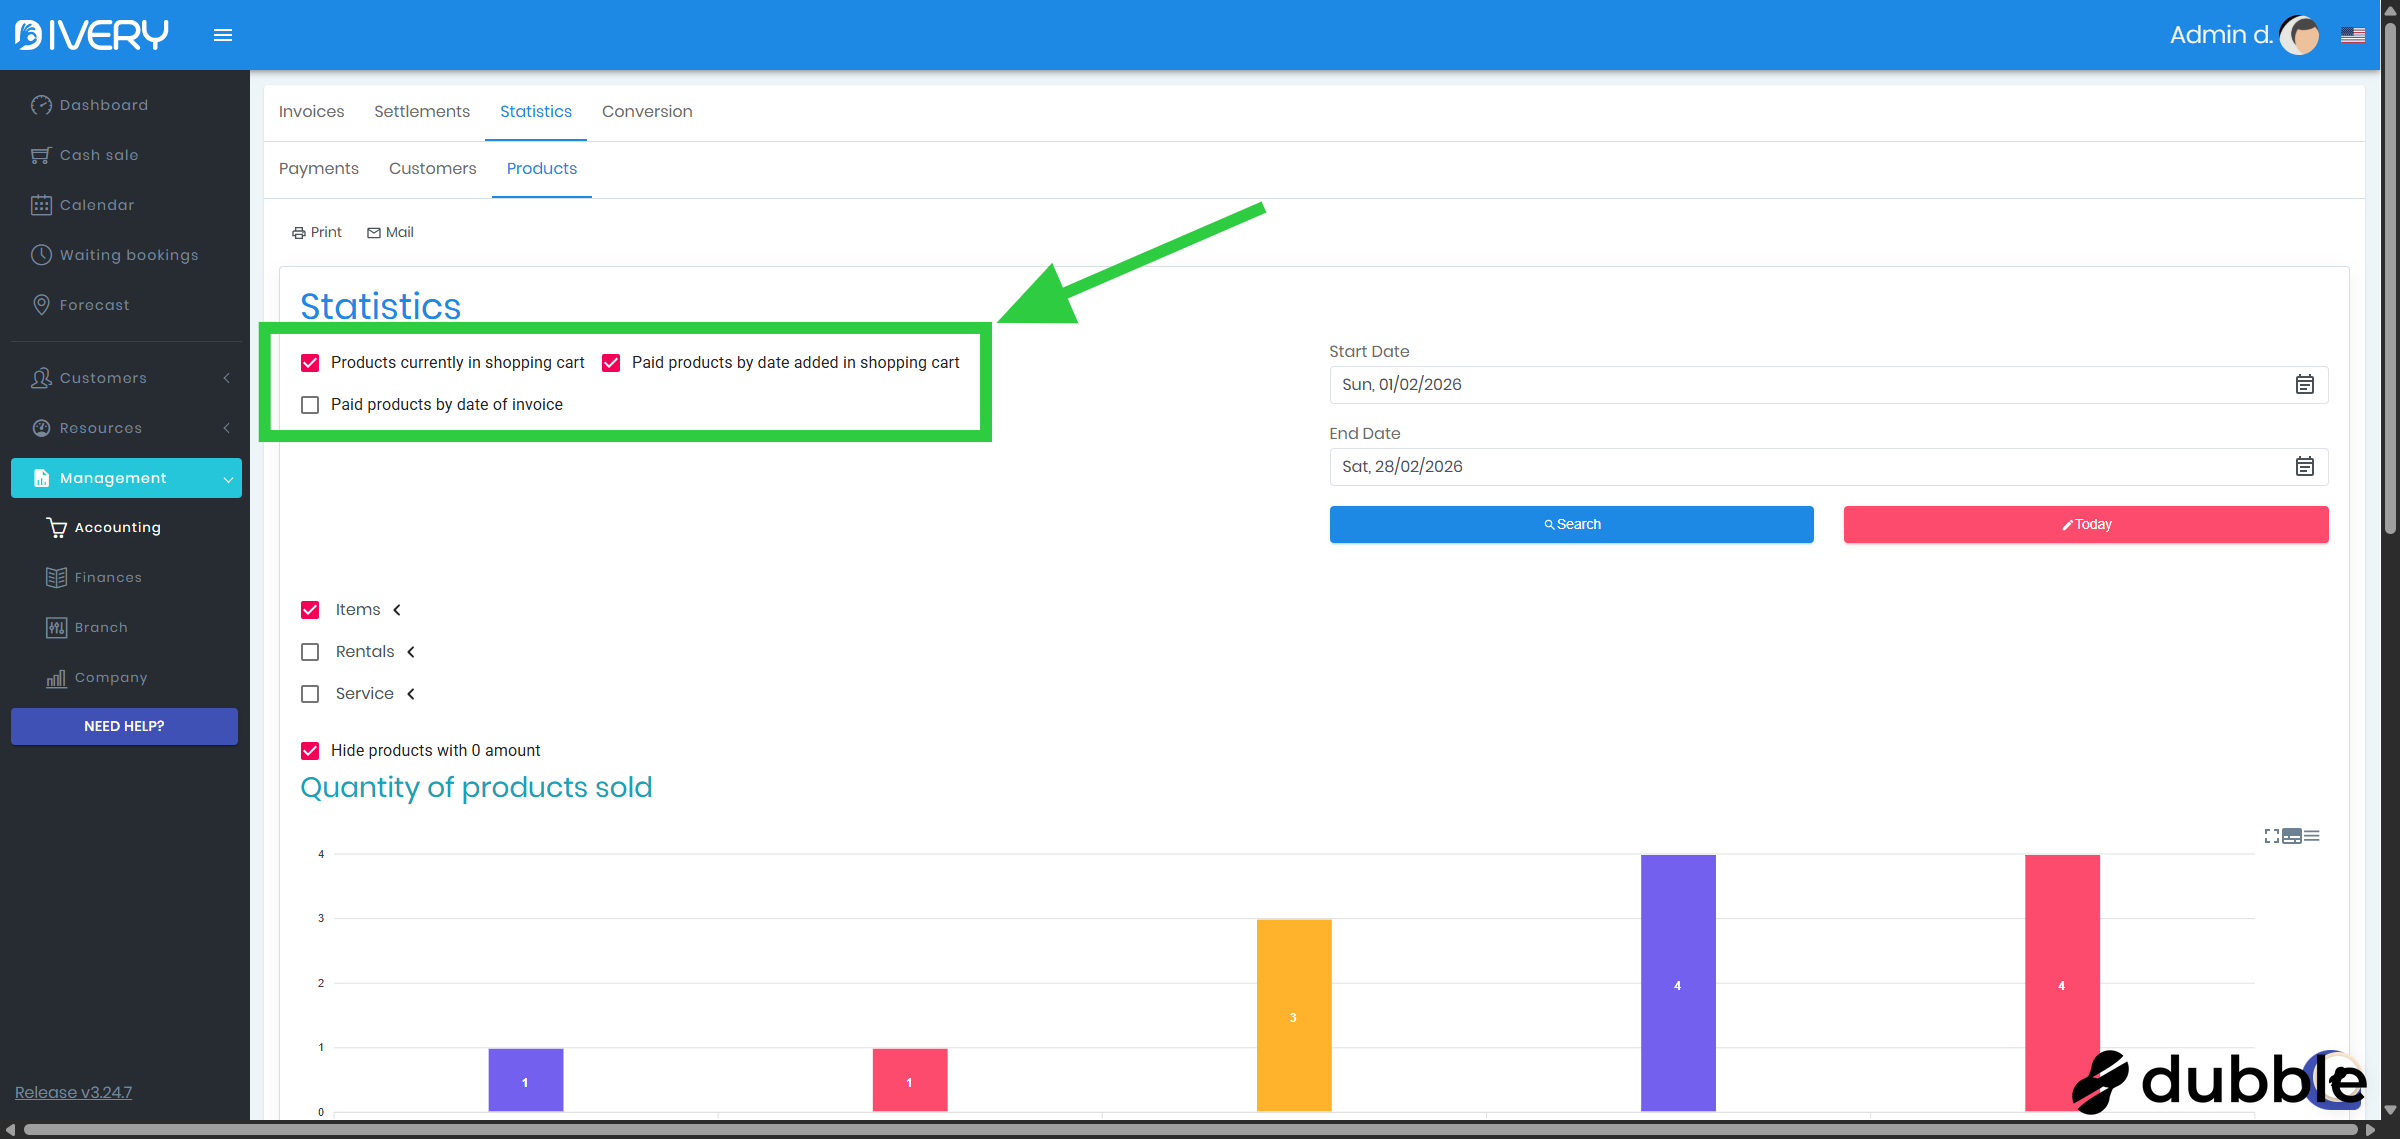Uncheck Products currently in shopping cart
Screen dimensions: 2400x1139
click(x=310, y=363)
